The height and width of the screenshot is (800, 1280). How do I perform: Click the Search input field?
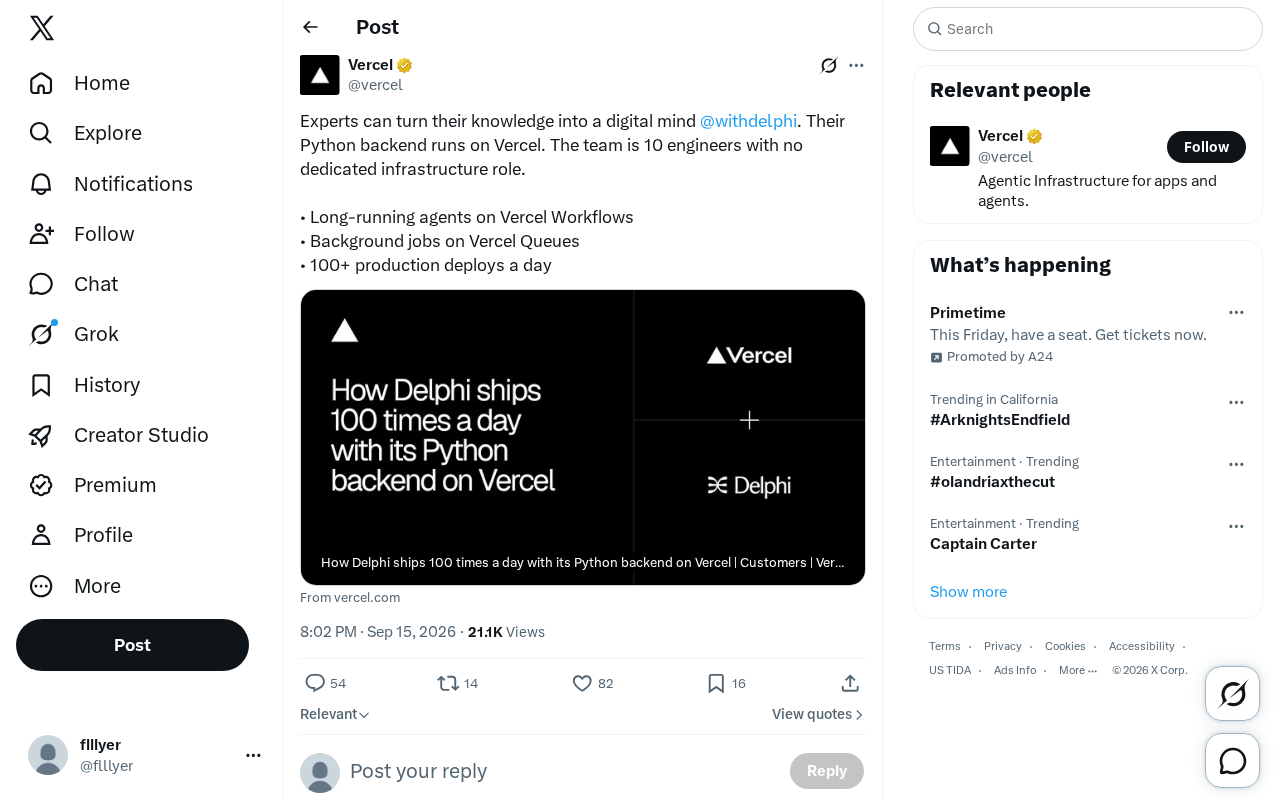[x=1088, y=29]
